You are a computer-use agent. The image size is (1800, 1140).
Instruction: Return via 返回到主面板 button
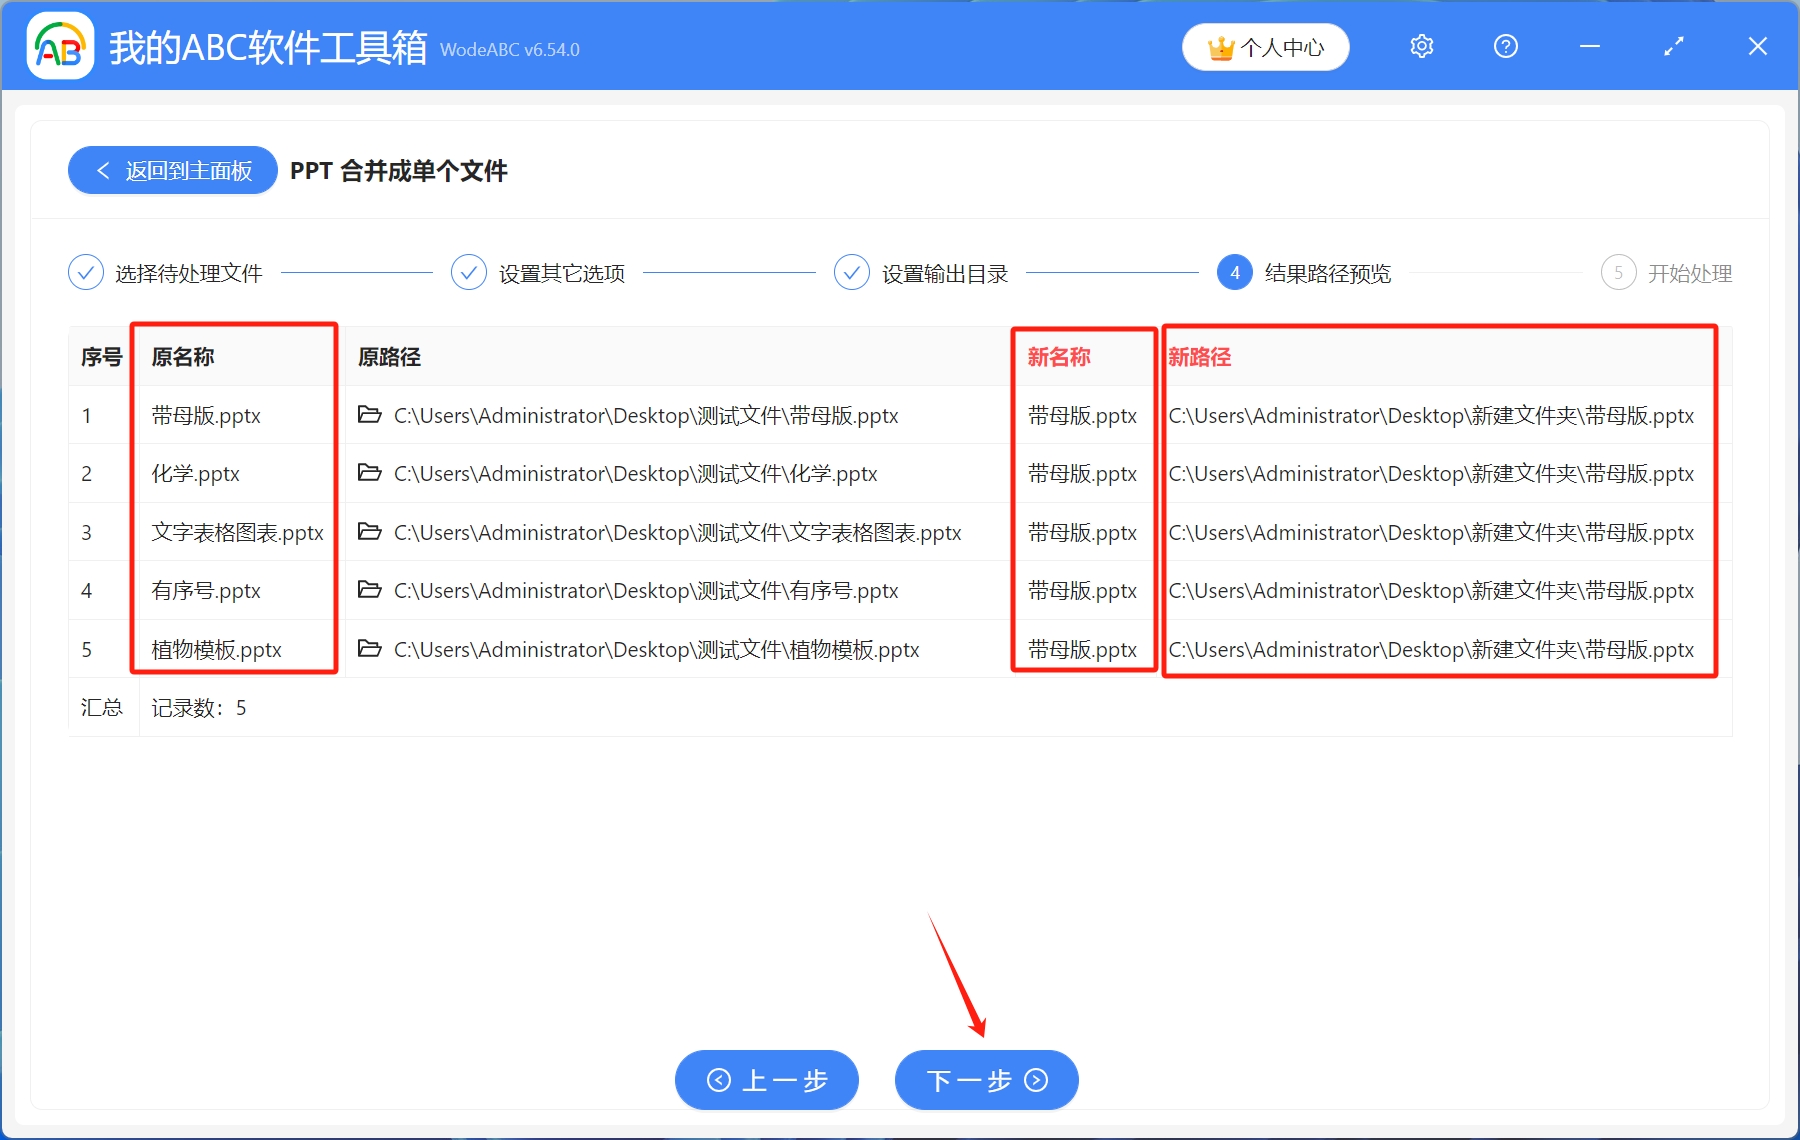click(171, 170)
